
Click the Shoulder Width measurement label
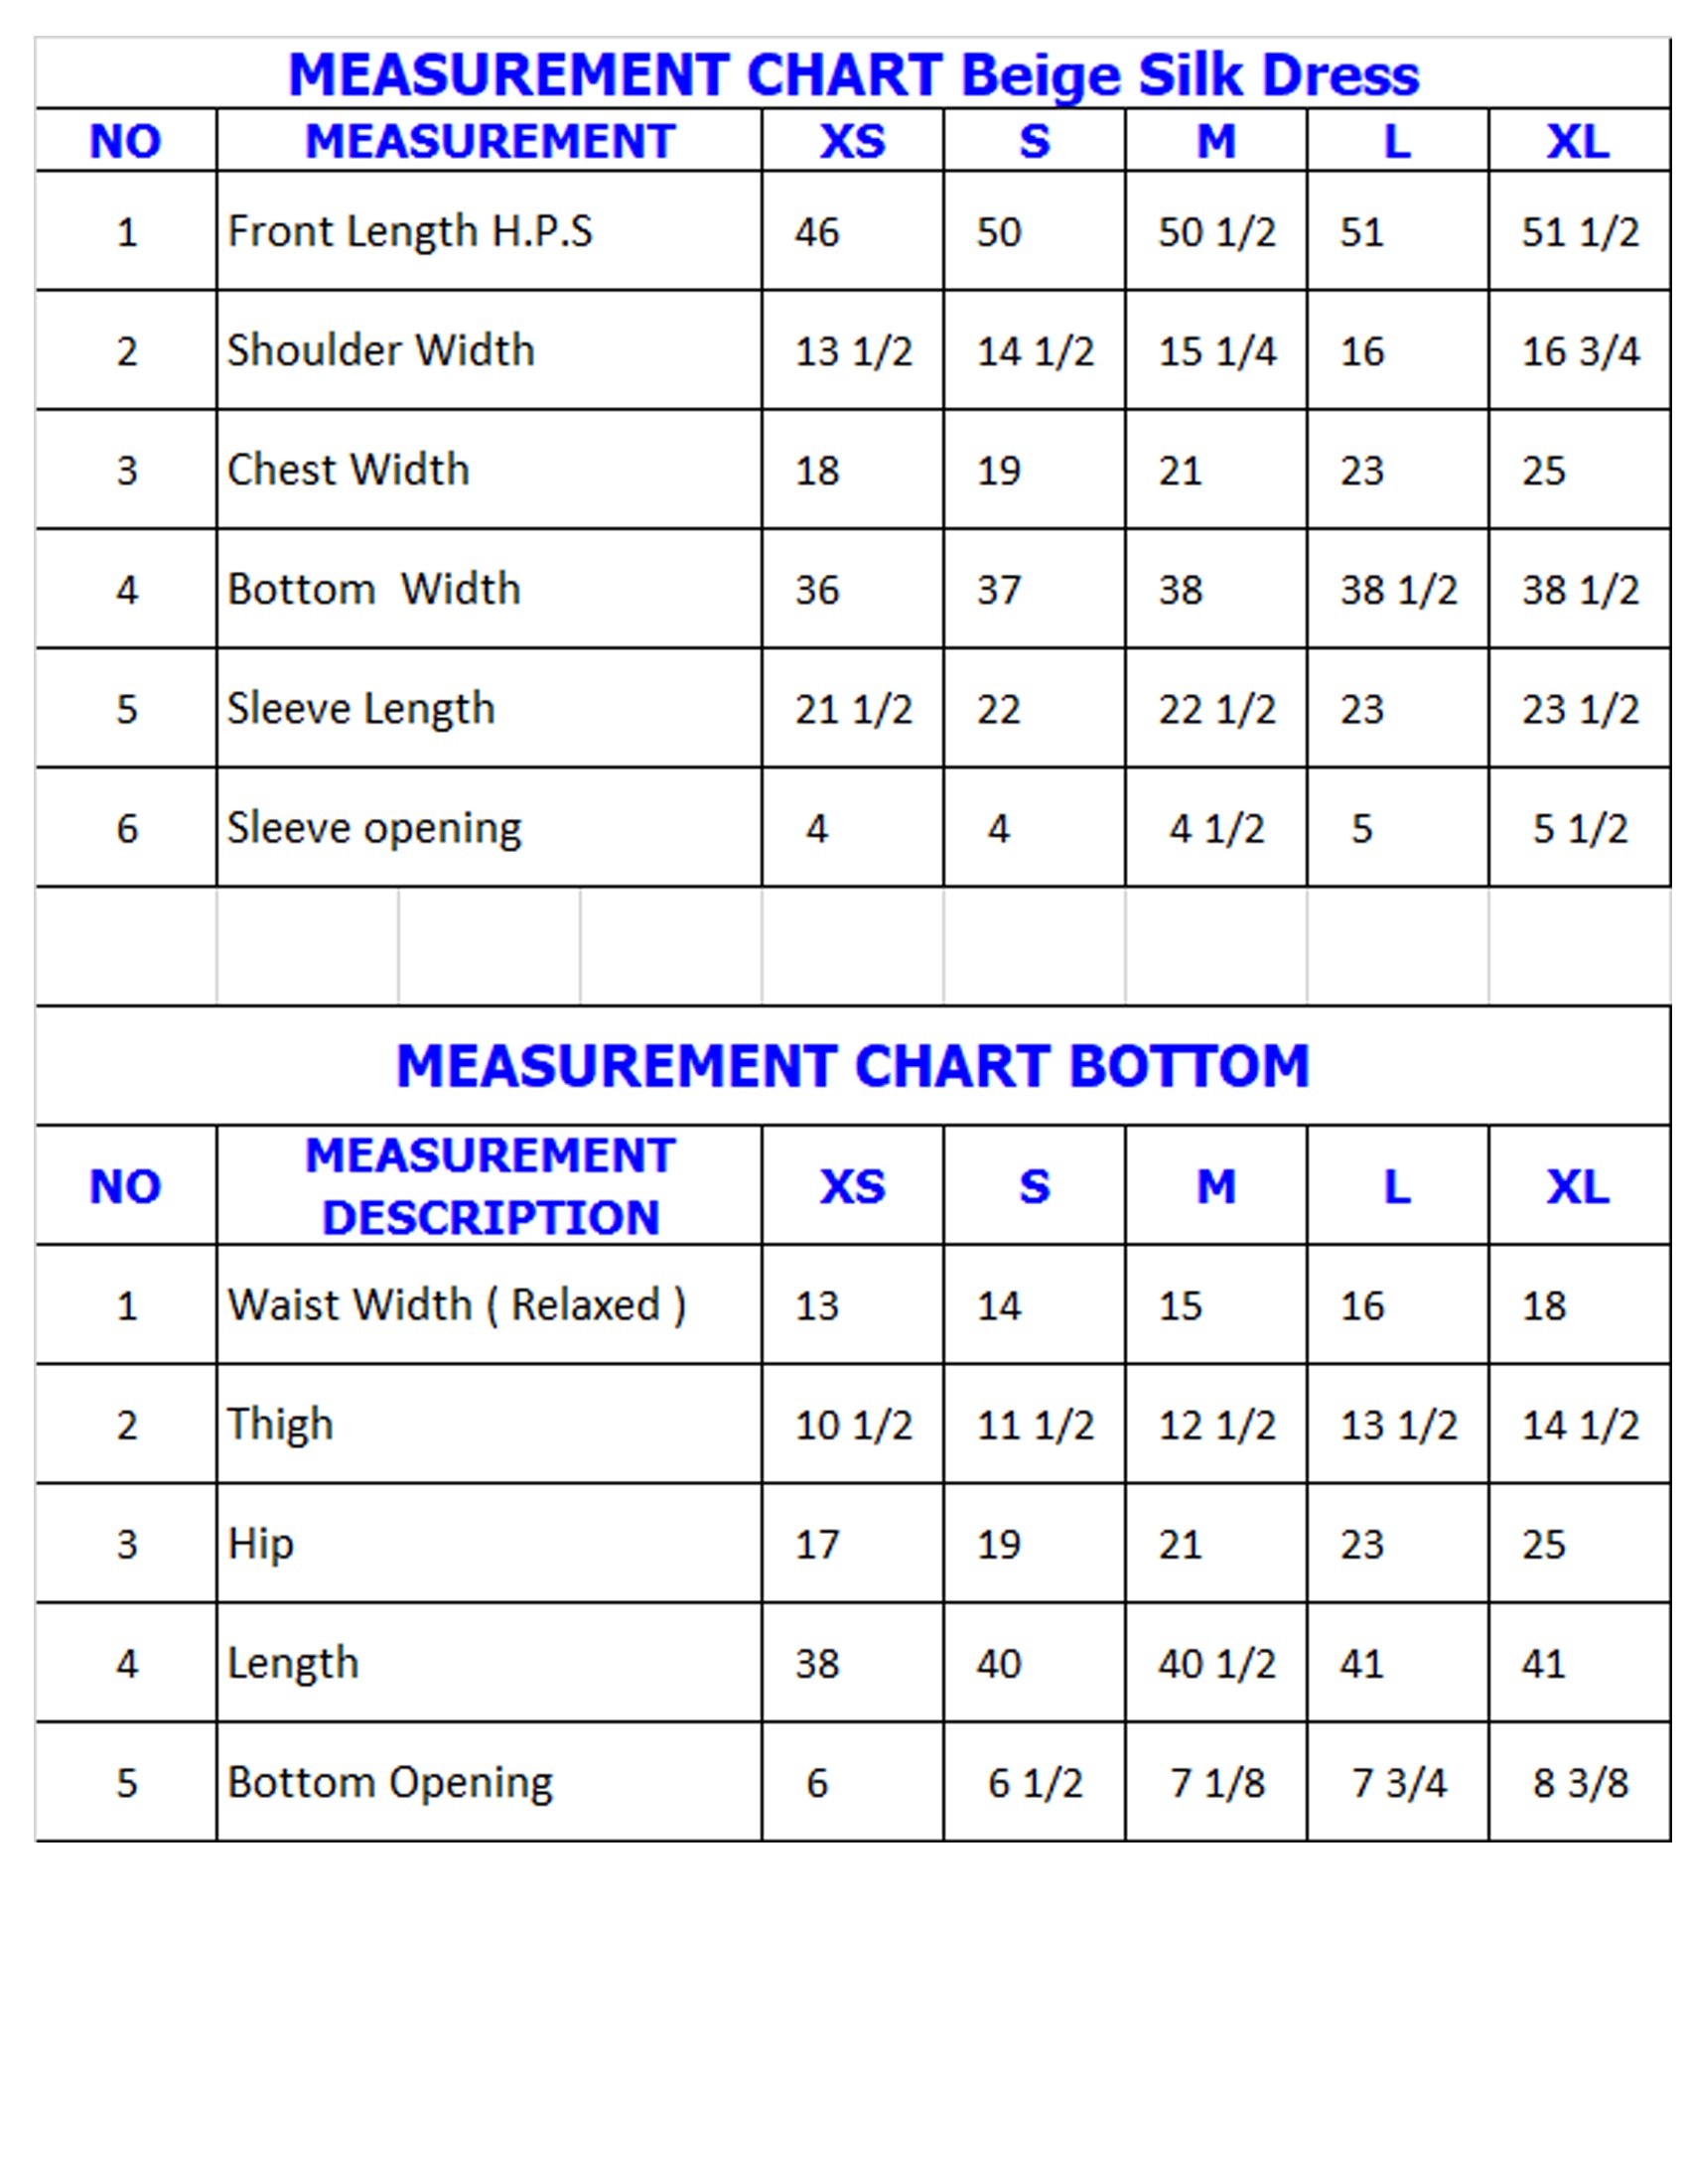click(381, 350)
